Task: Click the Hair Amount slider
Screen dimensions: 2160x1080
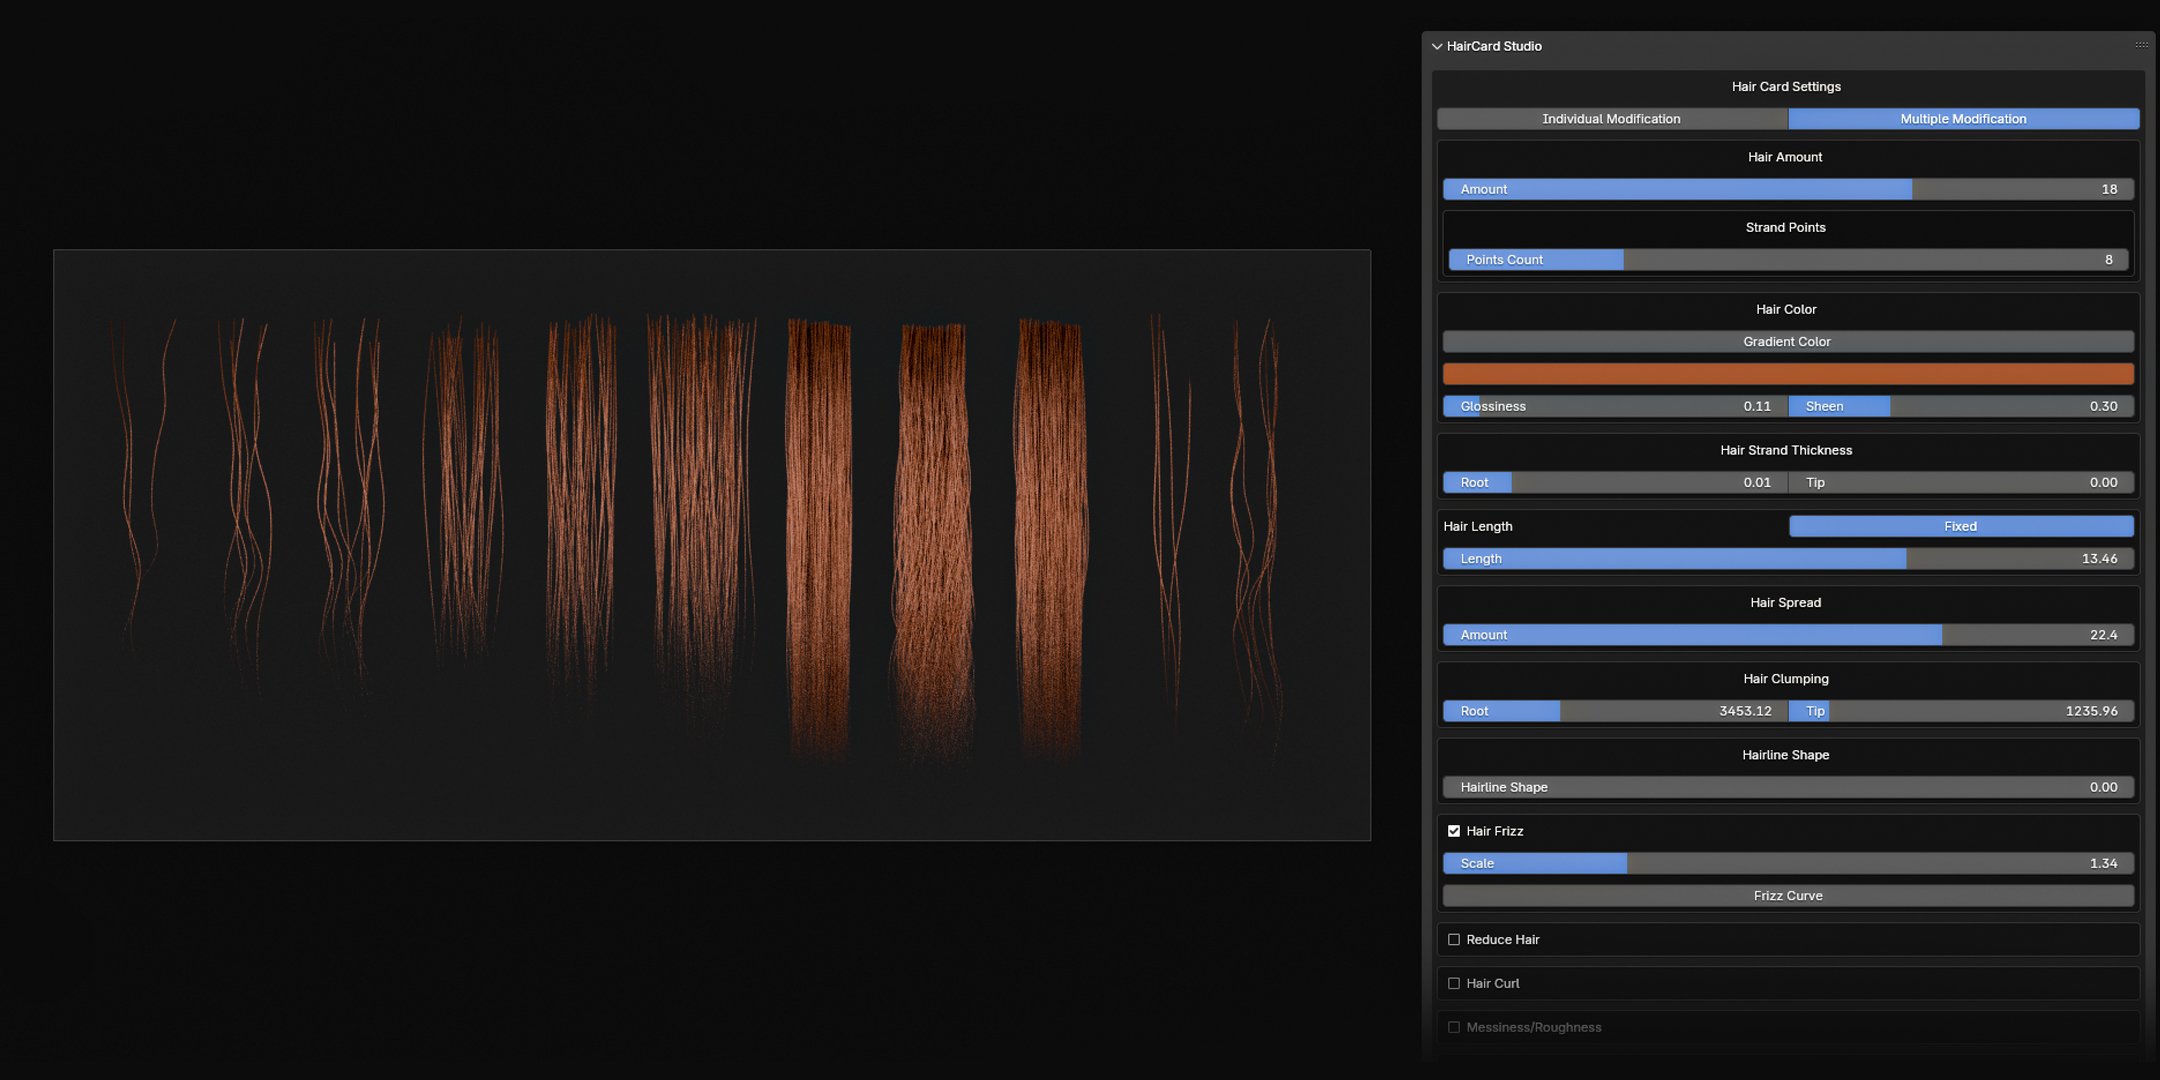Action: tap(1787, 189)
